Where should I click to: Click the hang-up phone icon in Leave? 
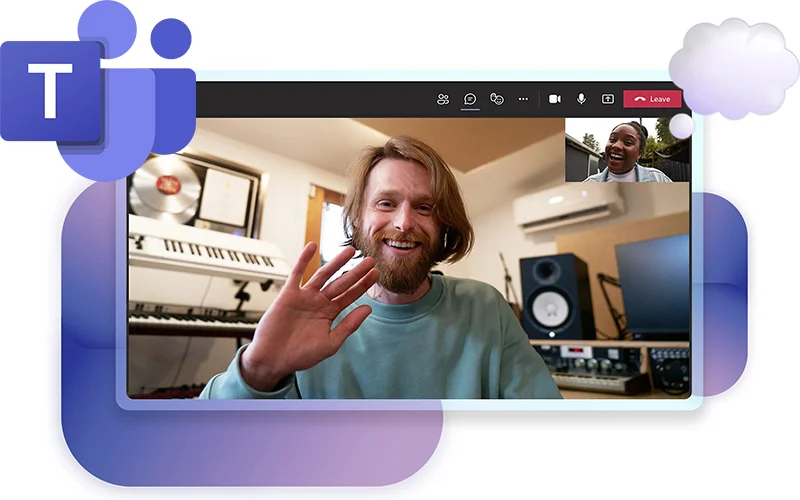click(638, 99)
